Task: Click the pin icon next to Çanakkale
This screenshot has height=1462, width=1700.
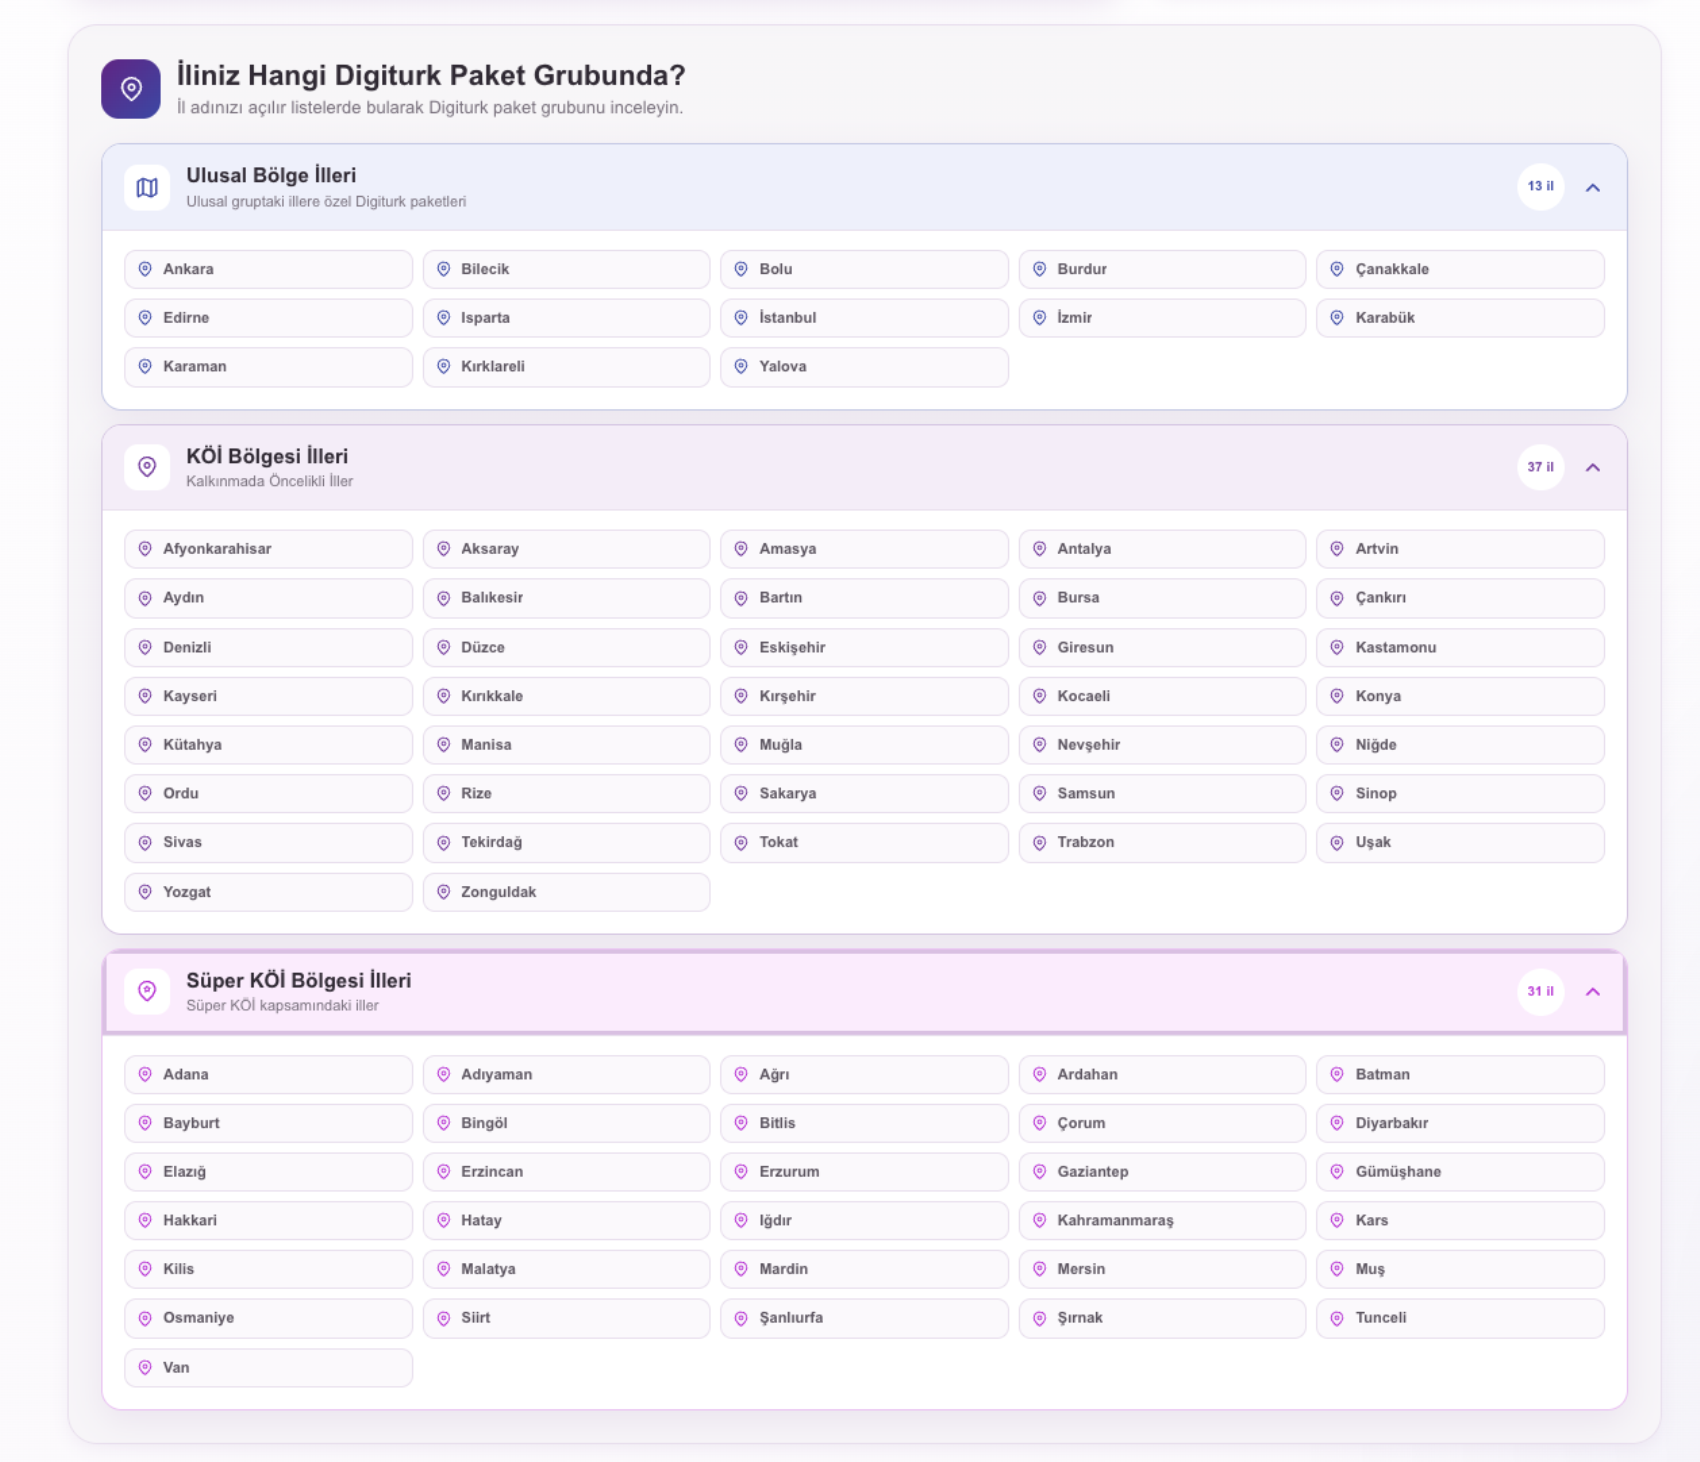Action: [x=1337, y=269]
